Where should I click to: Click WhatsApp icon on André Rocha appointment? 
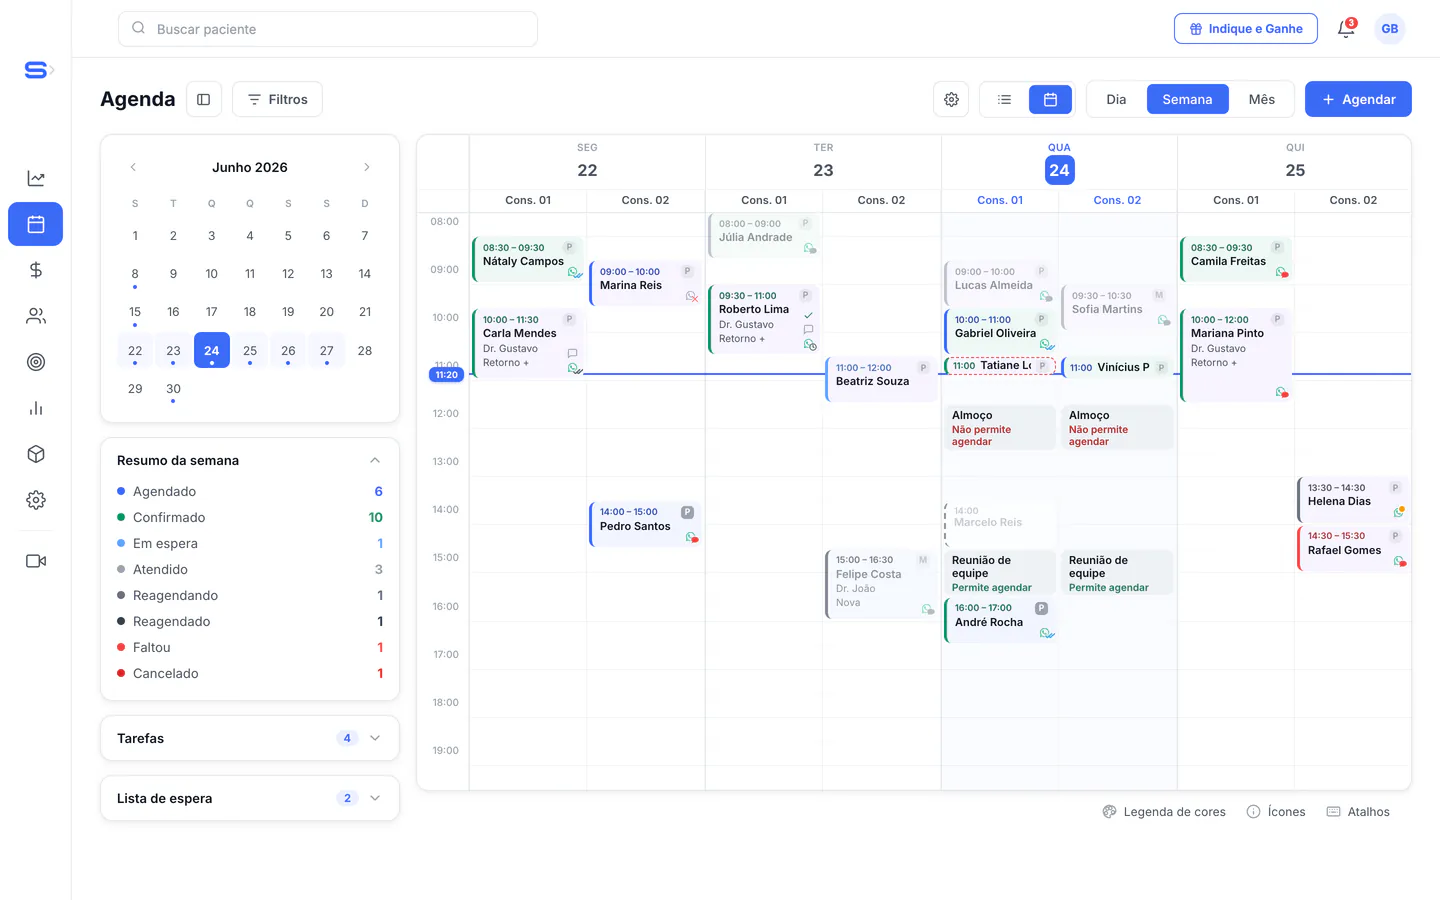tap(1046, 633)
